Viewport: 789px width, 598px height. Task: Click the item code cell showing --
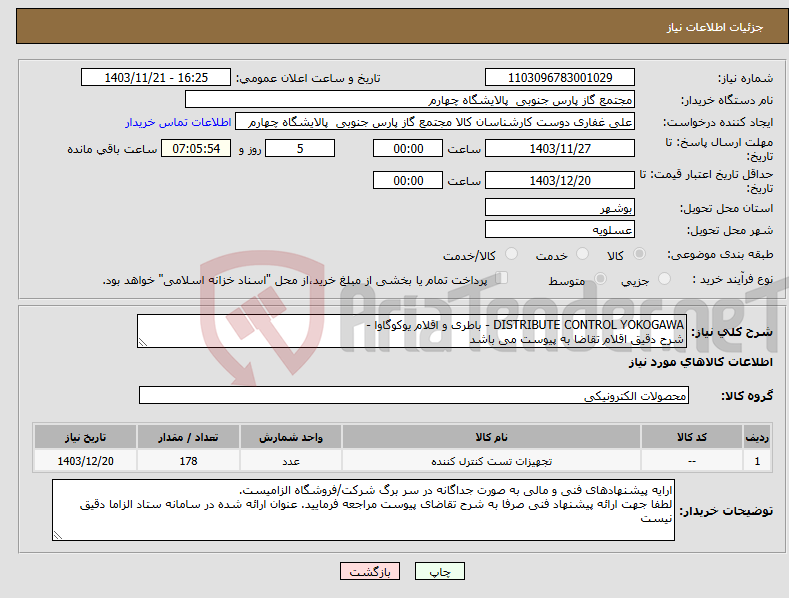[x=692, y=461]
